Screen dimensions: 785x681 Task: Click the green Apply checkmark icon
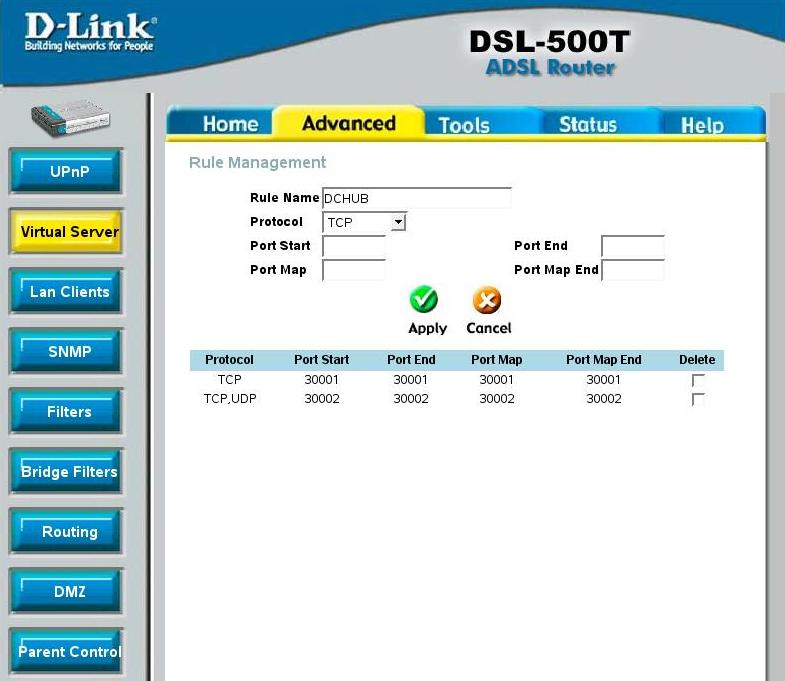coord(424,299)
